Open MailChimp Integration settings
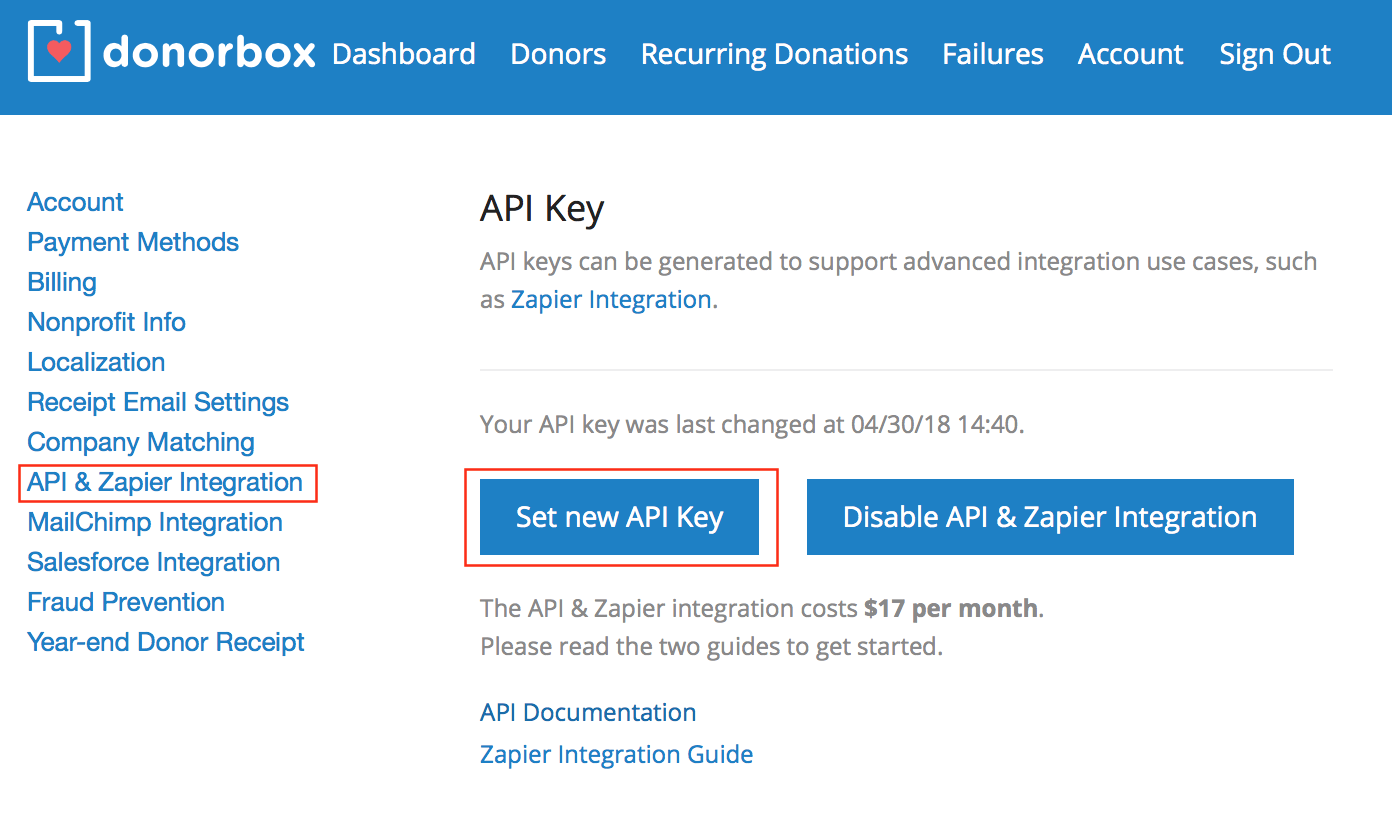Screen dimensions: 1392x829 point(155,522)
